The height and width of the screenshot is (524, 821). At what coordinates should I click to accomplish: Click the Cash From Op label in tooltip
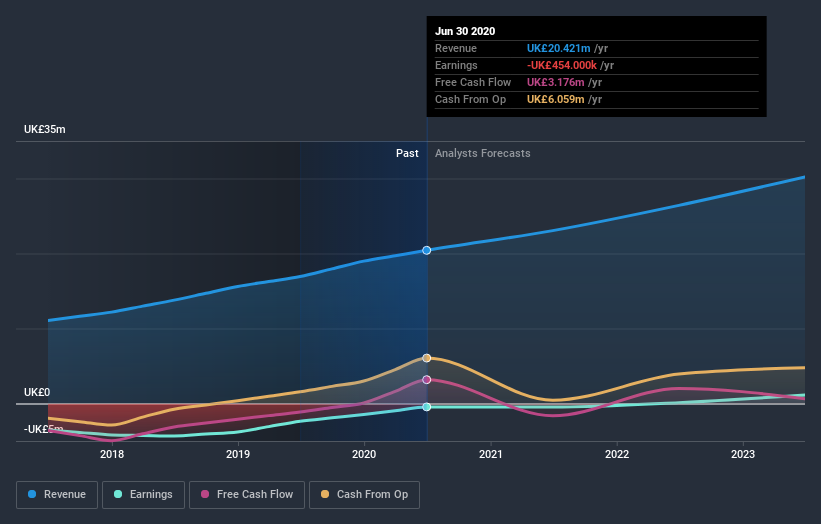[470, 99]
